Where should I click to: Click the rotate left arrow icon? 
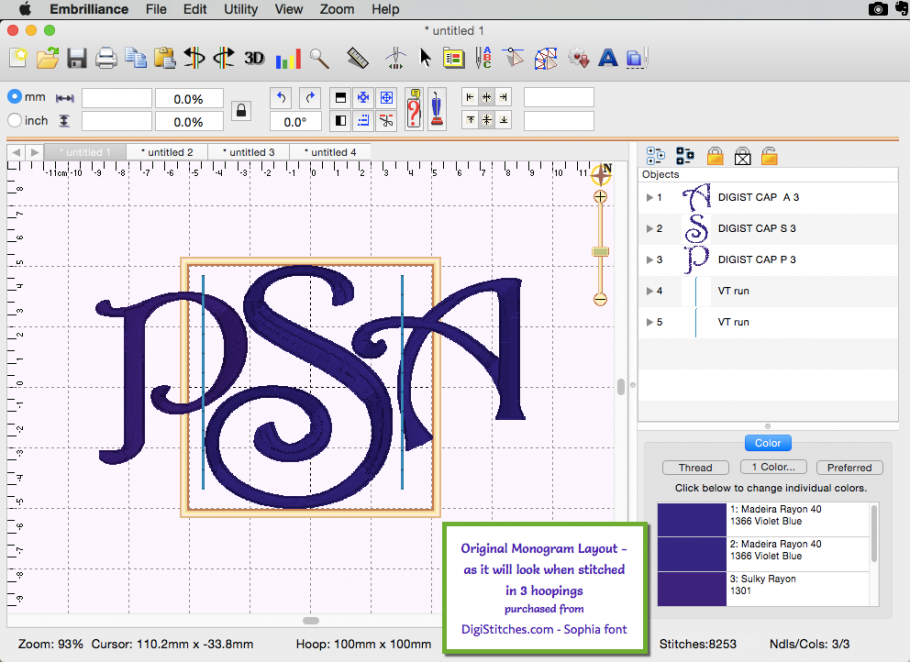coord(281,97)
